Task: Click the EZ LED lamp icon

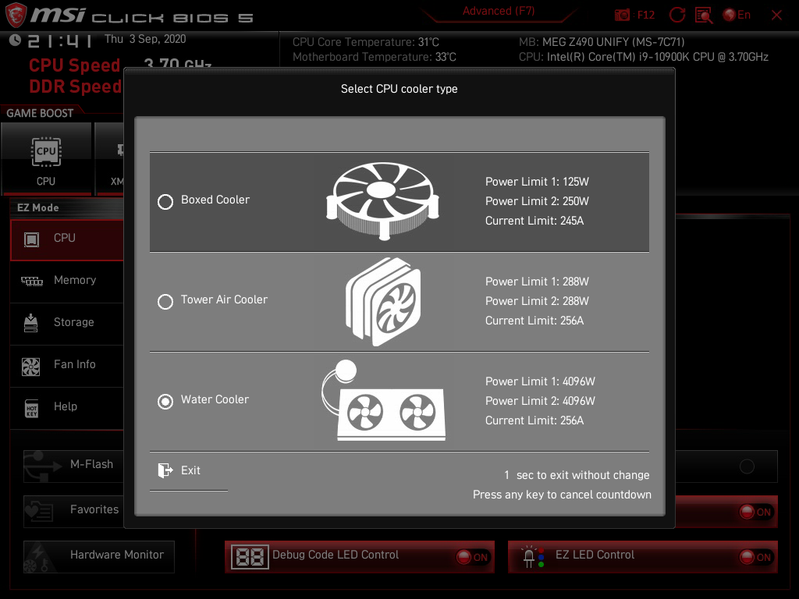Action: point(533,557)
